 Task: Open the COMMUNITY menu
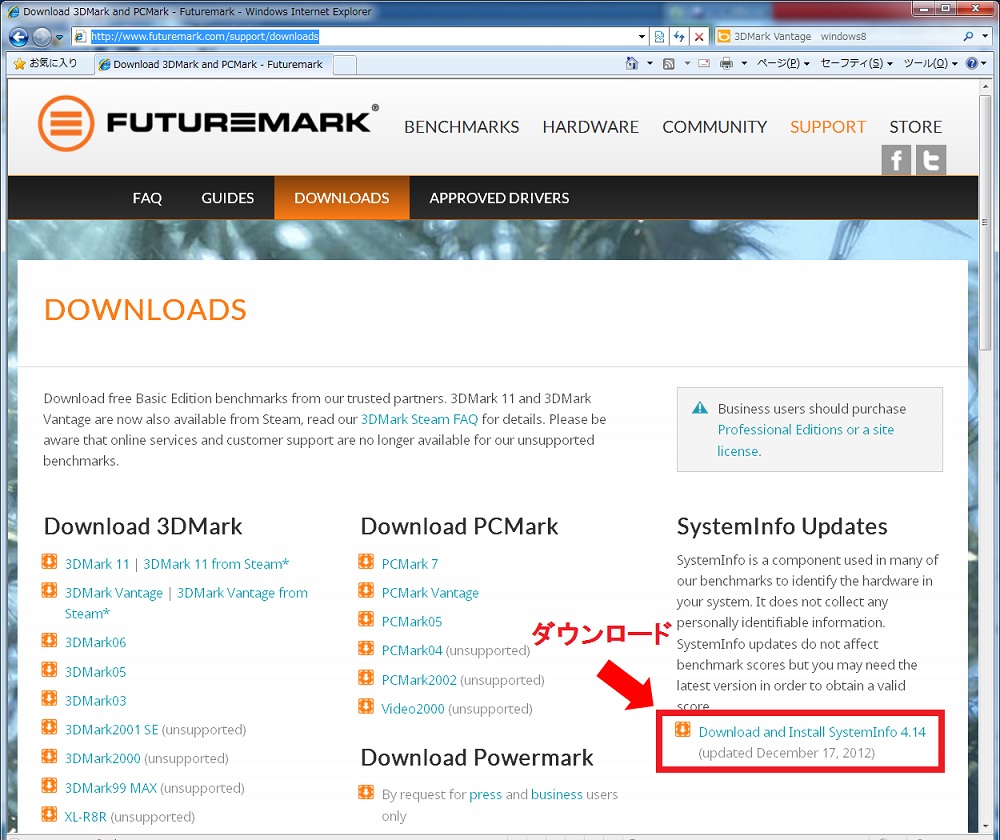(x=714, y=127)
